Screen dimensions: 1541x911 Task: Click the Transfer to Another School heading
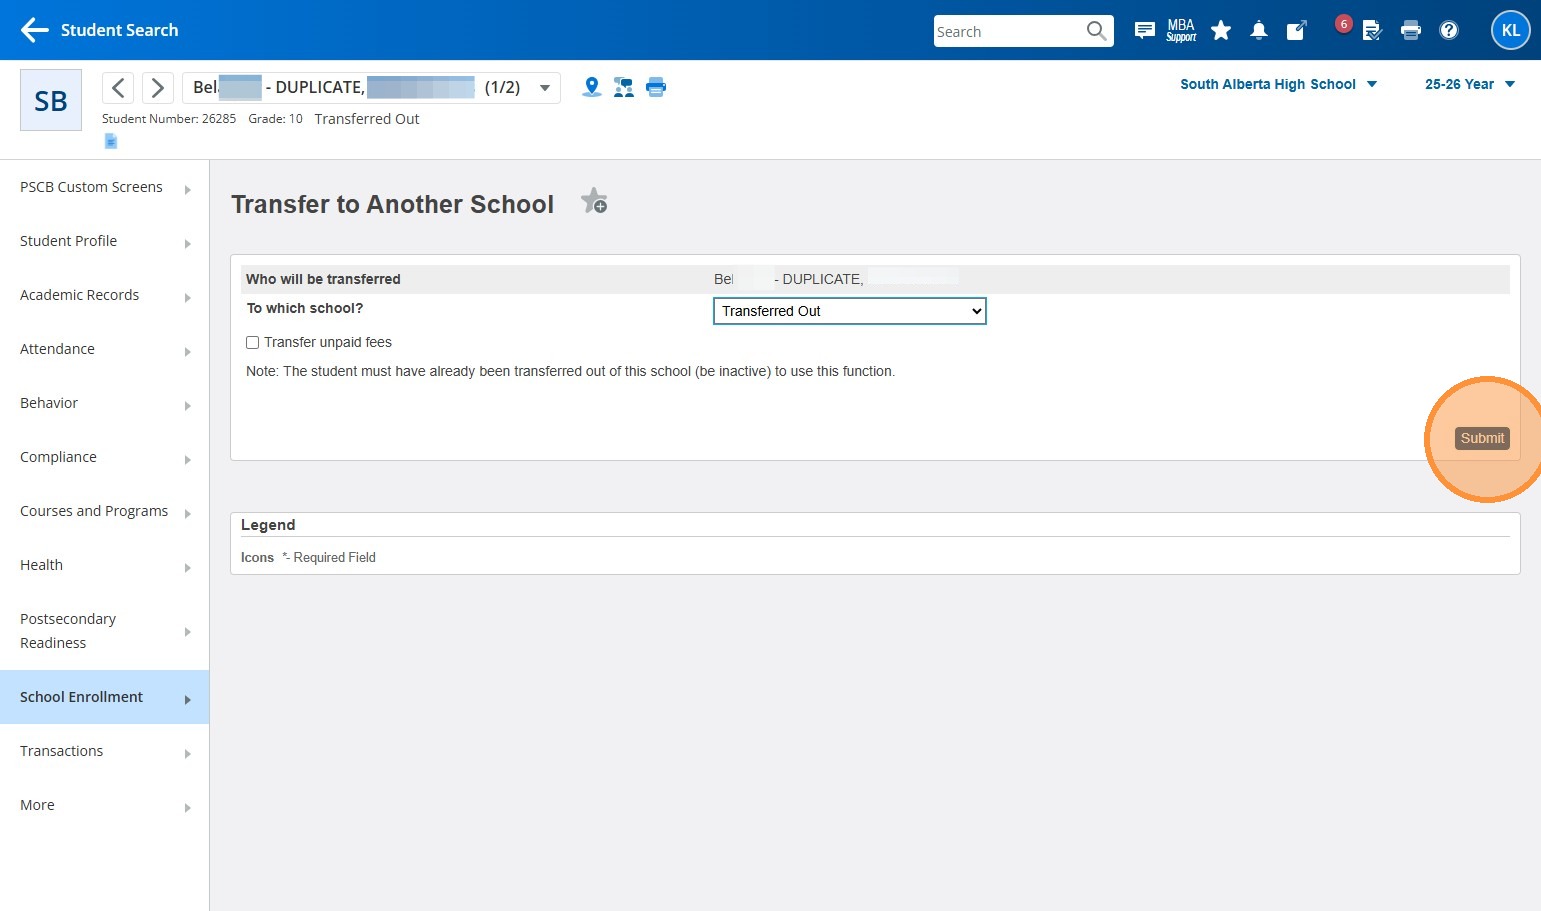392,204
